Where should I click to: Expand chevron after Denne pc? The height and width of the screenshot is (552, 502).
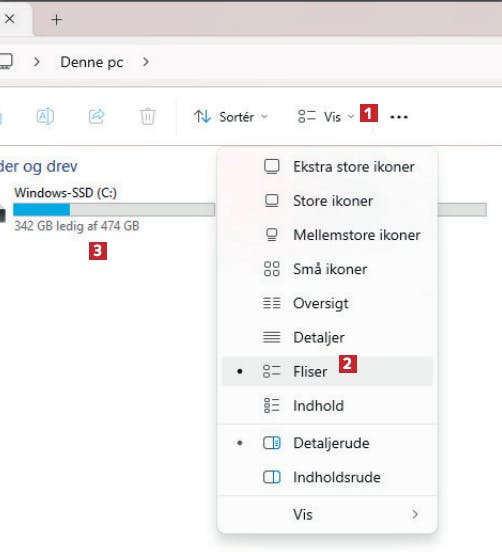pyautogui.click(x=145, y=62)
